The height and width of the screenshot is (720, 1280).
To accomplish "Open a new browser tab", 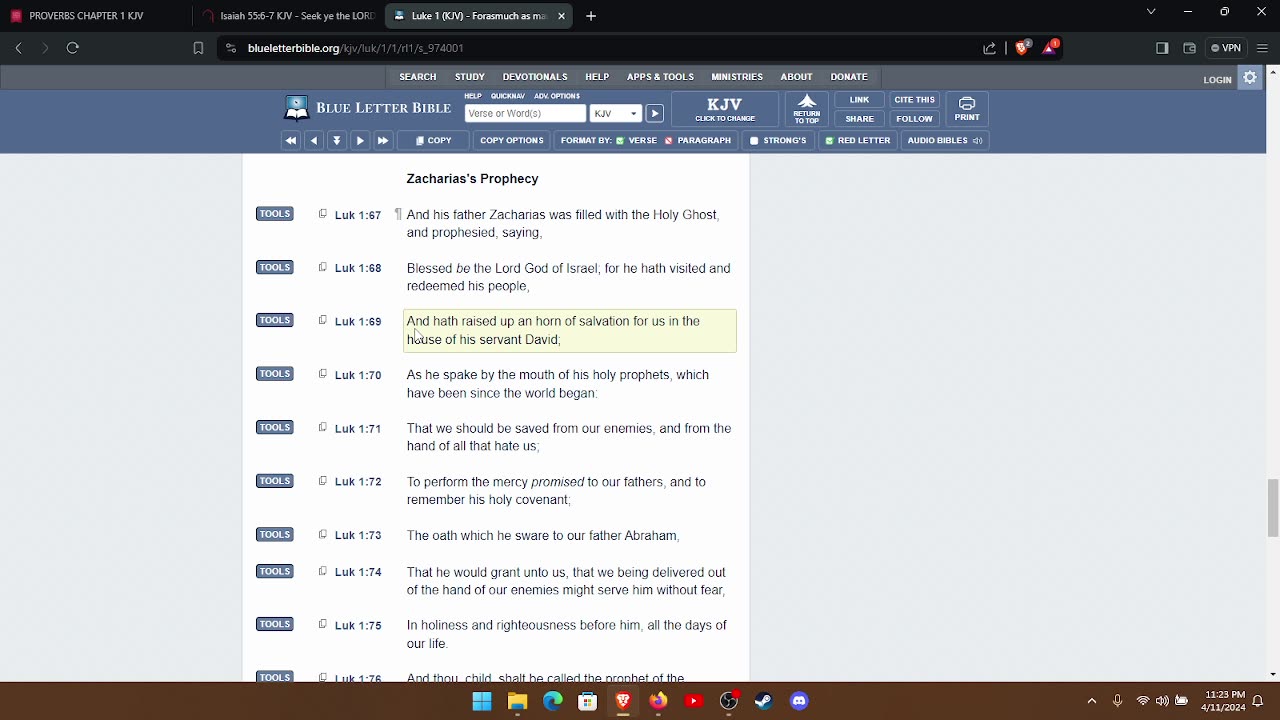I will 591,16.
